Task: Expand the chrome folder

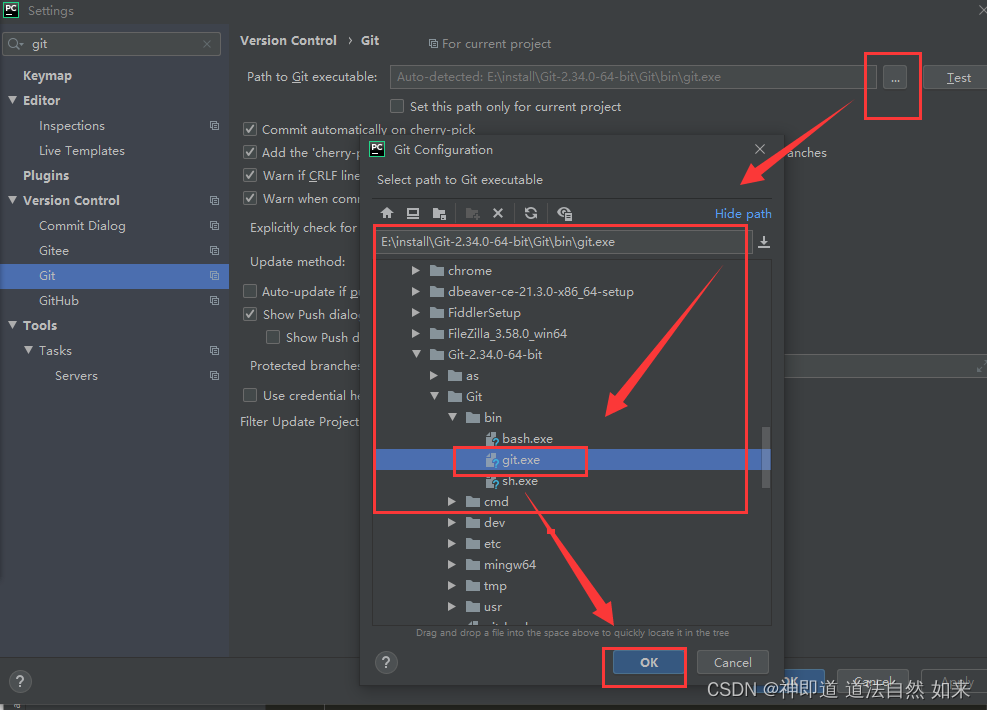Action: click(415, 271)
